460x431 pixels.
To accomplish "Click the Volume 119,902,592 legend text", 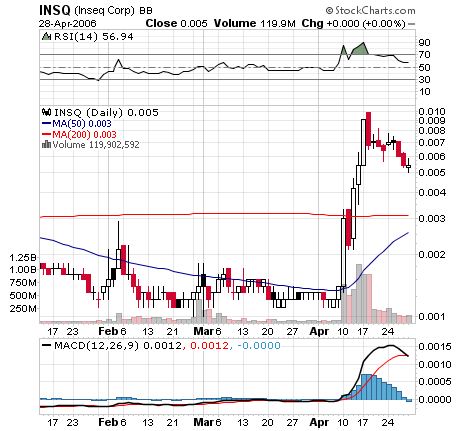I will pyautogui.click(x=96, y=145).
